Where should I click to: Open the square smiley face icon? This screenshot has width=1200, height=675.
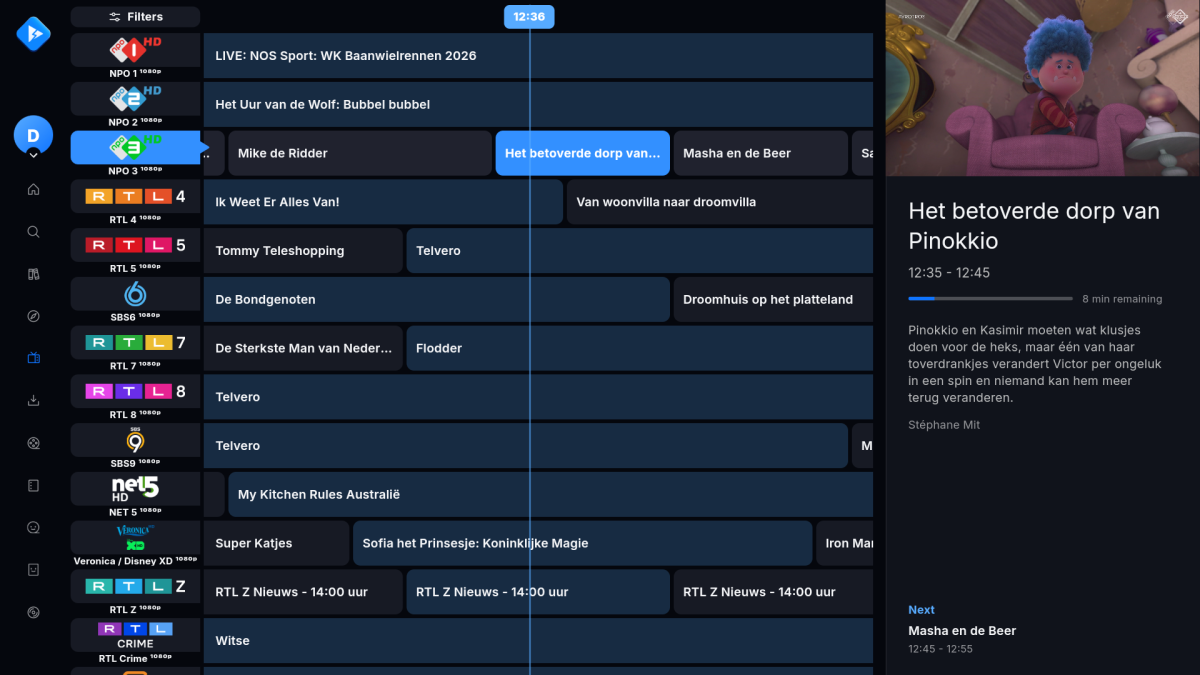pyautogui.click(x=33, y=569)
